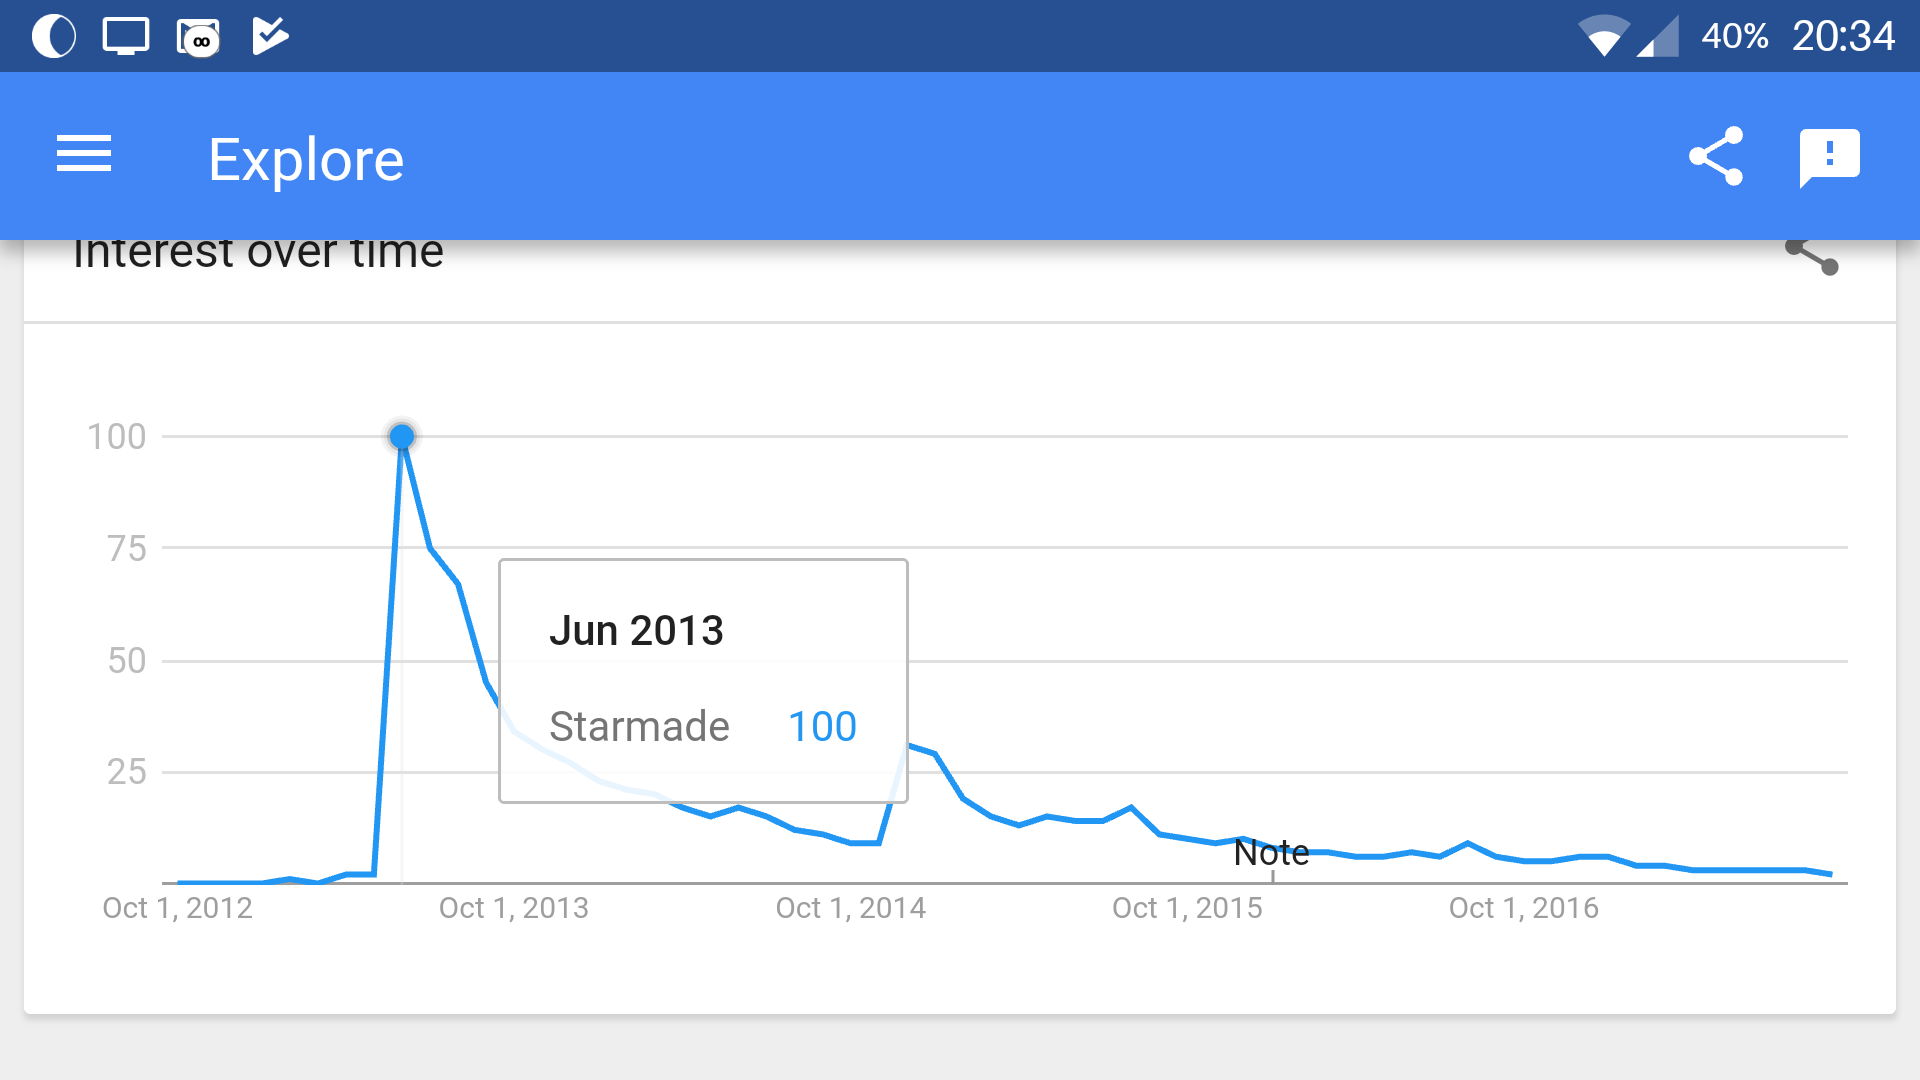Open the send feedback icon
This screenshot has width=1920, height=1080.
[1829, 157]
